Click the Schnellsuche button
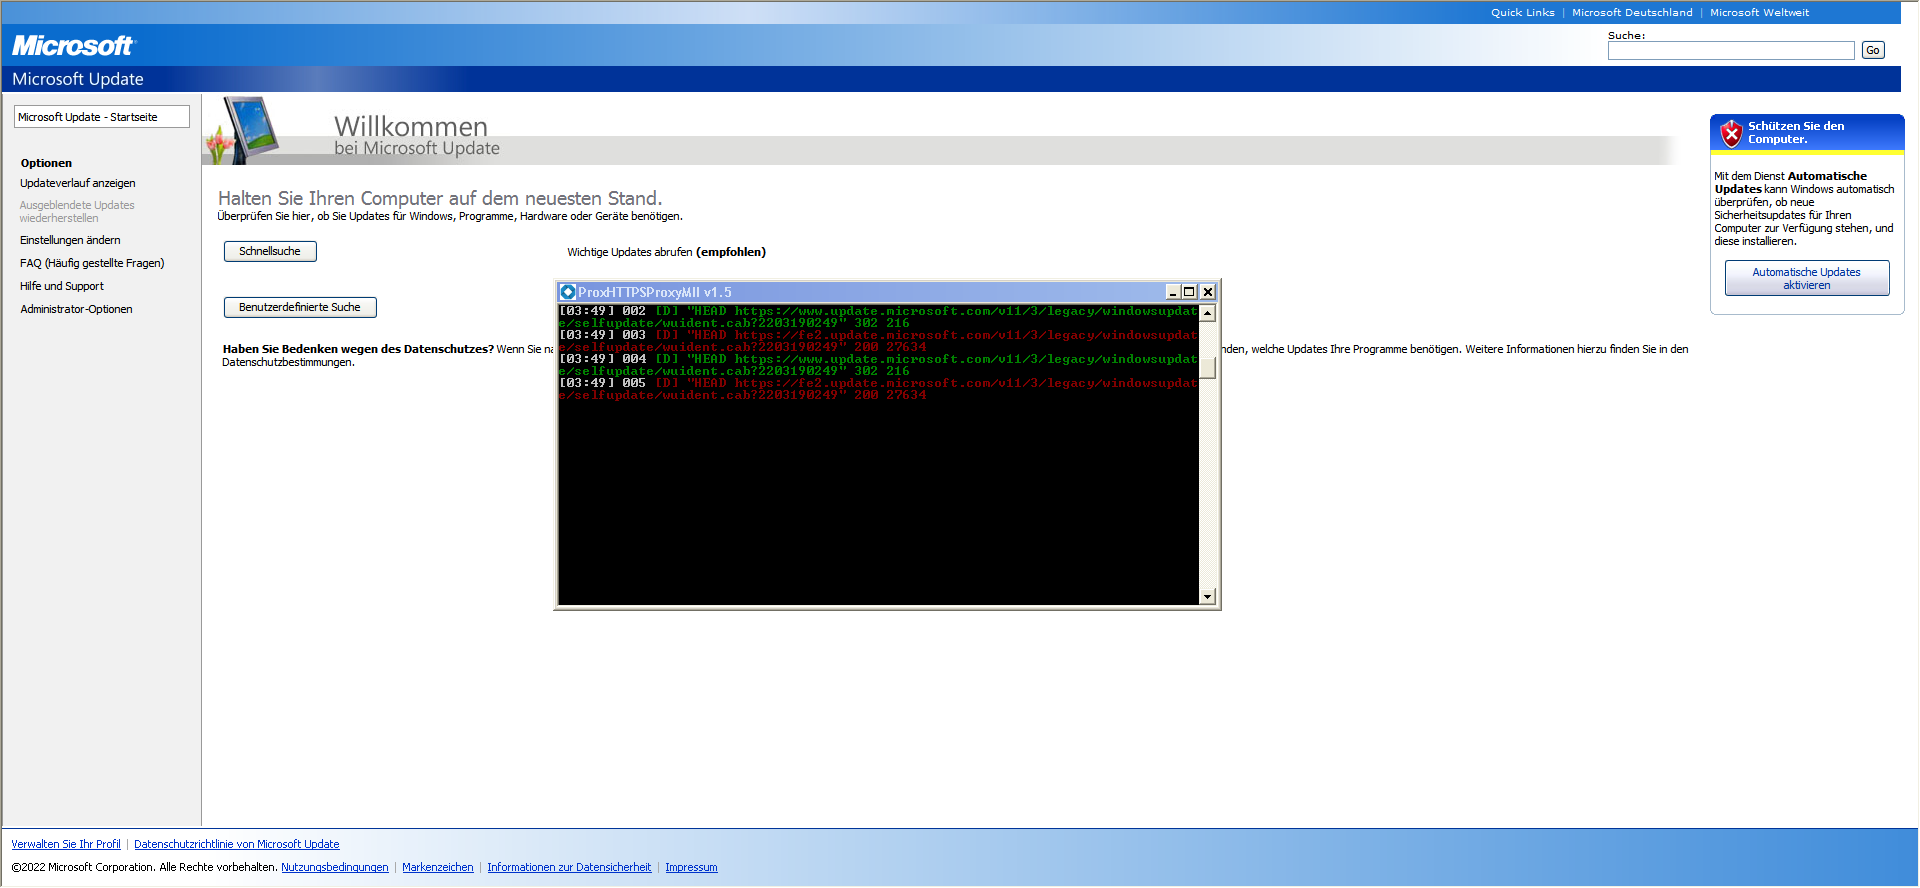This screenshot has height=888, width=1920. (x=270, y=251)
